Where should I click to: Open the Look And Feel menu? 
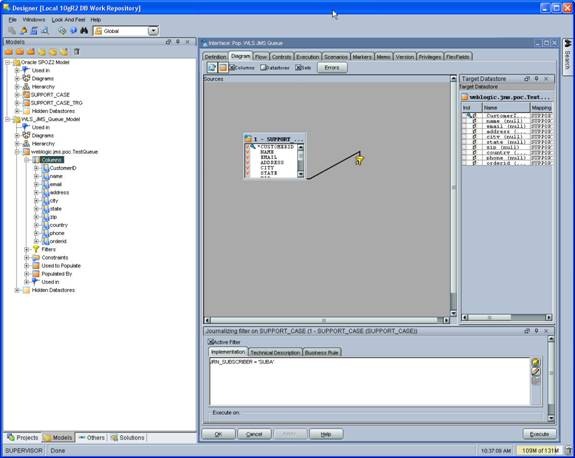68,19
